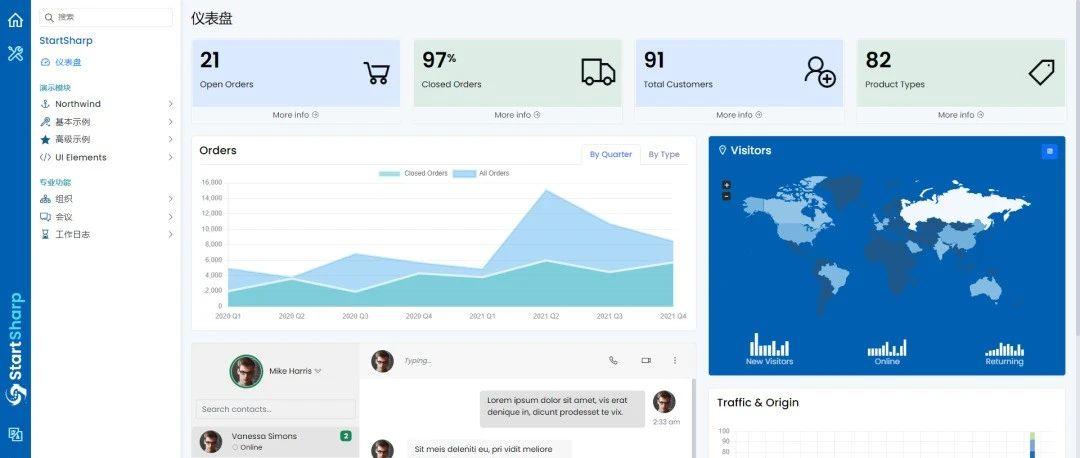Open the tools icon in left rail
1080x458 pixels.
15,53
